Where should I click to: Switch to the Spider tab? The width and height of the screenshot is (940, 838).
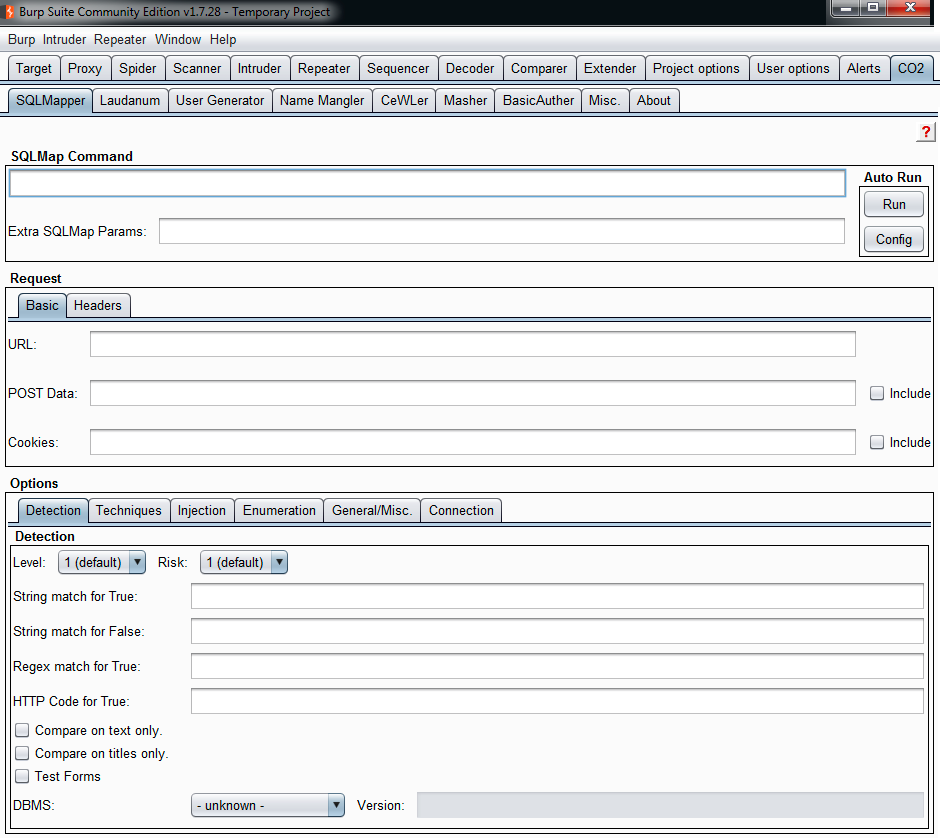point(138,68)
